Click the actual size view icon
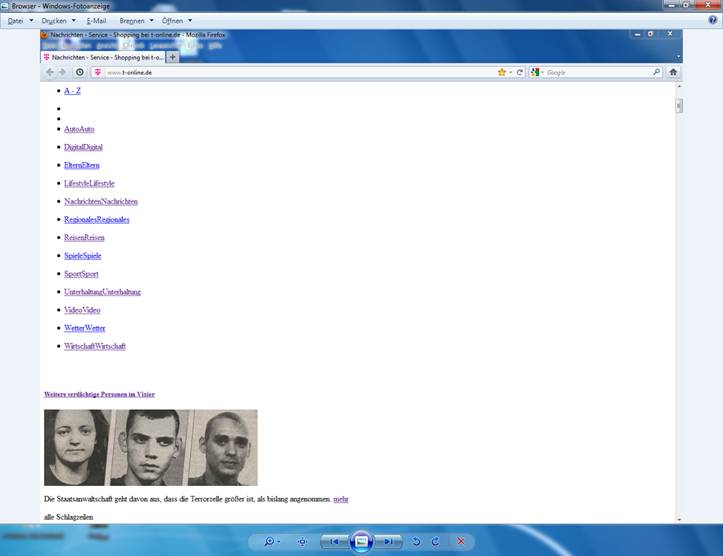Screen dimensions: 723x556 (x=302, y=541)
